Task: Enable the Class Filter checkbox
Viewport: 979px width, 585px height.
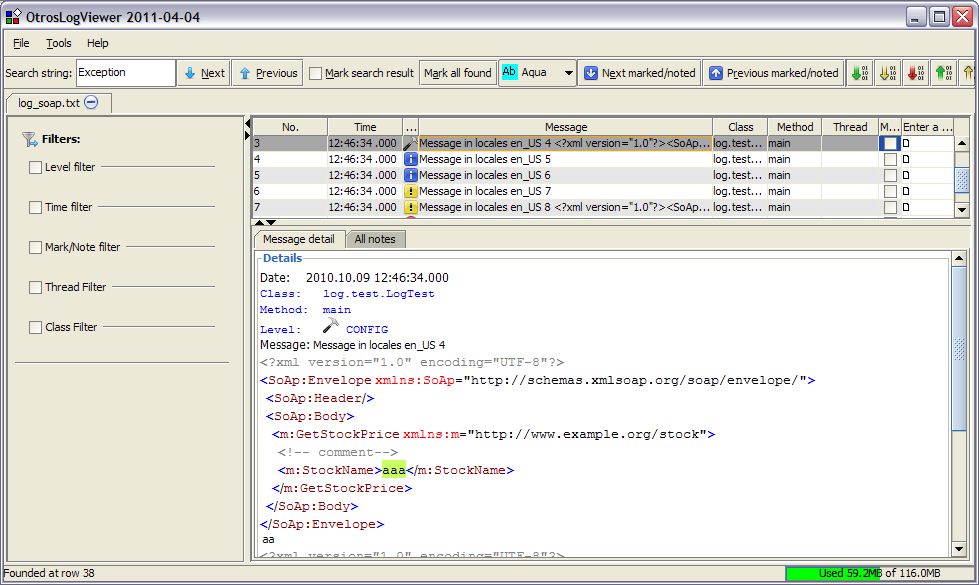Action: [36, 327]
